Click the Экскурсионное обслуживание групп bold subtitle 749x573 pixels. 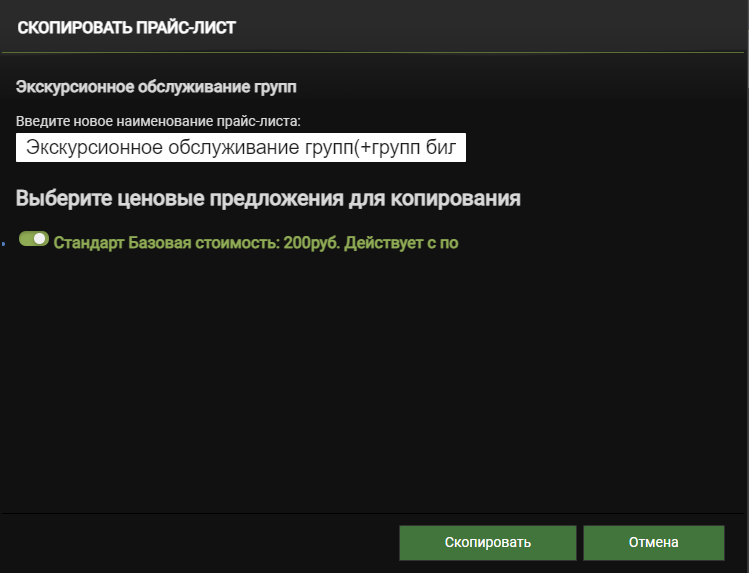click(156, 87)
